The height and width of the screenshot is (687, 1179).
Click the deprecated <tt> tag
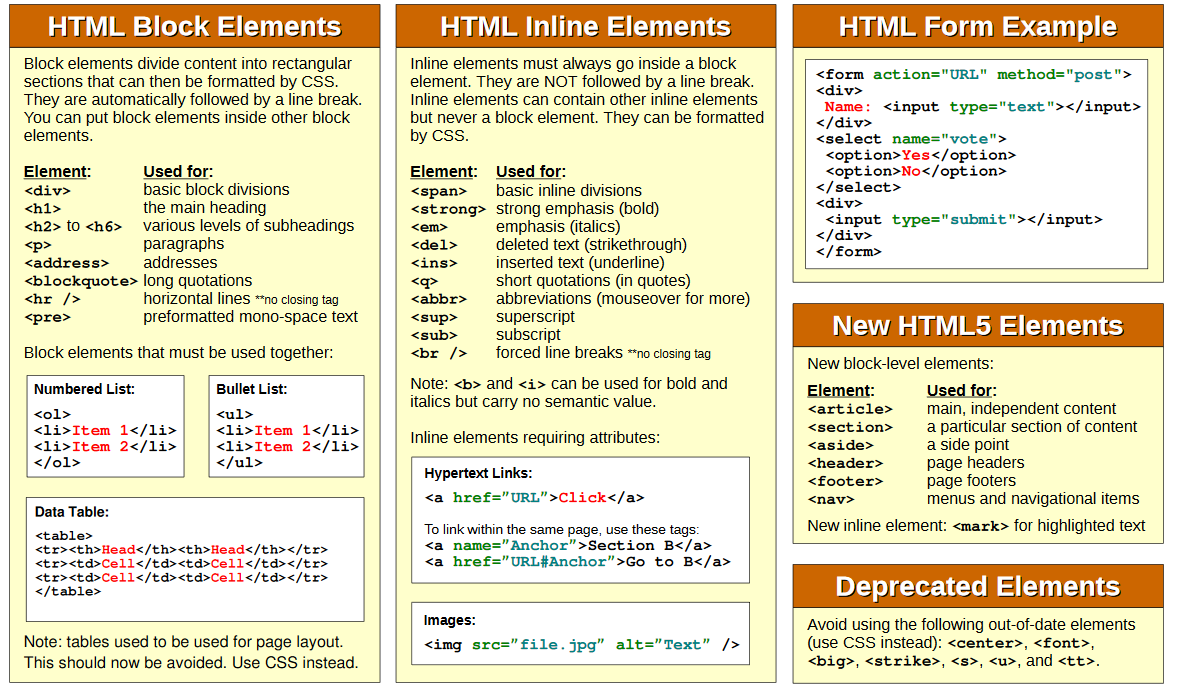click(x=1077, y=661)
